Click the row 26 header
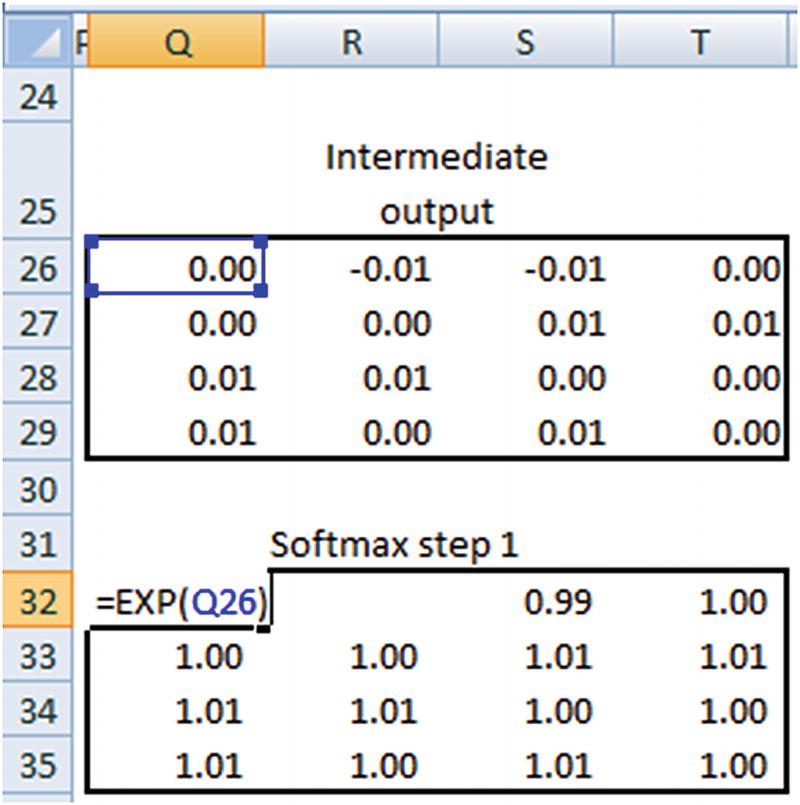The width and height of the screenshot is (800, 805). point(36,268)
